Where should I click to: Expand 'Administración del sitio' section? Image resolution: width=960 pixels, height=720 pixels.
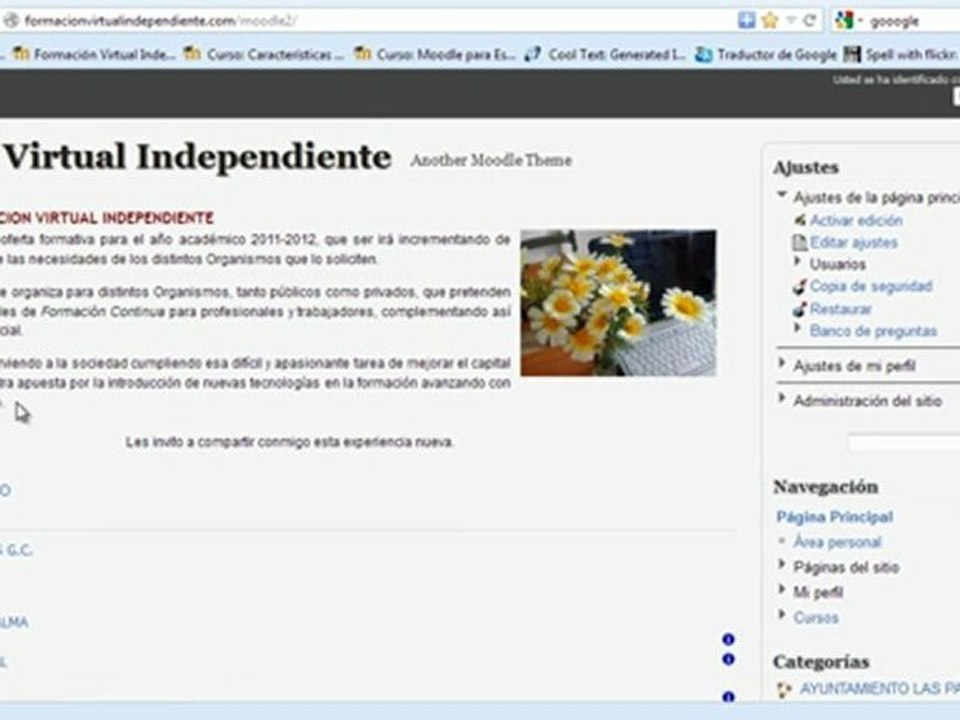[x=781, y=398]
